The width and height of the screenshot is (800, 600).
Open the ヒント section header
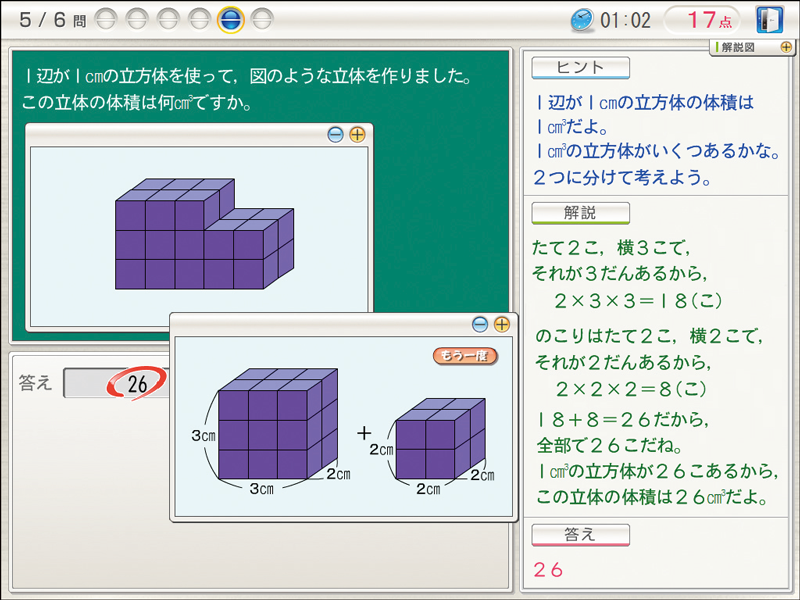coord(580,67)
